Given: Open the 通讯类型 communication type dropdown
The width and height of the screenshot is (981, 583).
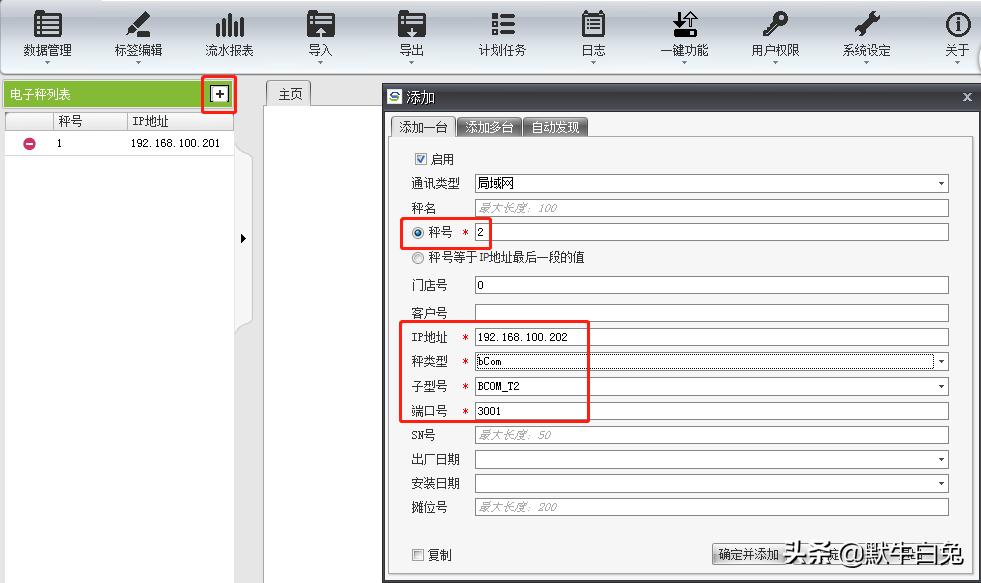Looking at the screenshot, I should click(x=941, y=183).
